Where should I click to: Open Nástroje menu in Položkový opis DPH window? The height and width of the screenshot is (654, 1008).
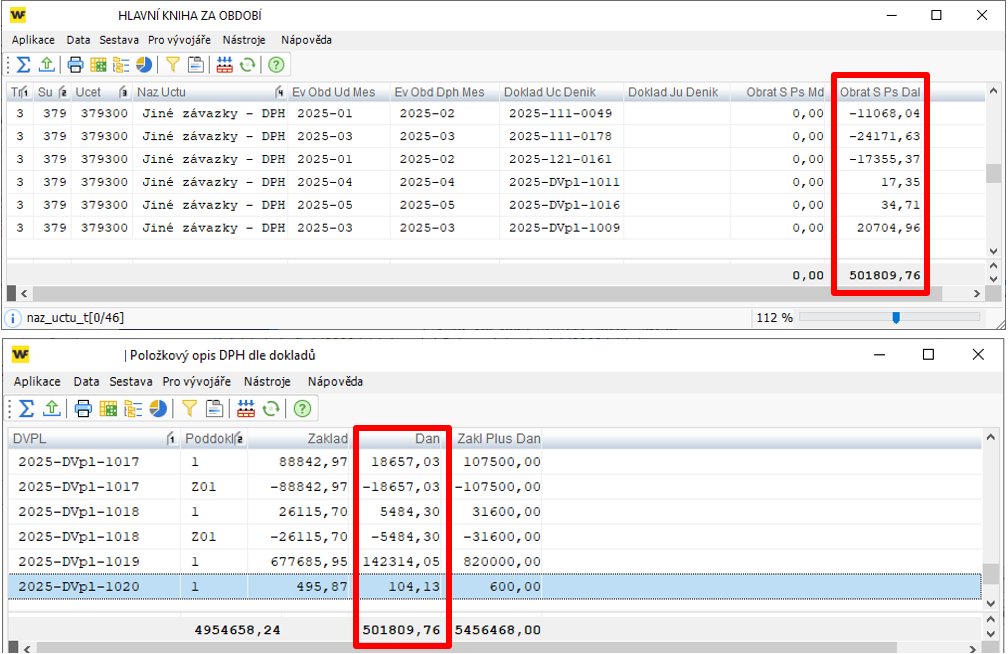[x=267, y=382]
